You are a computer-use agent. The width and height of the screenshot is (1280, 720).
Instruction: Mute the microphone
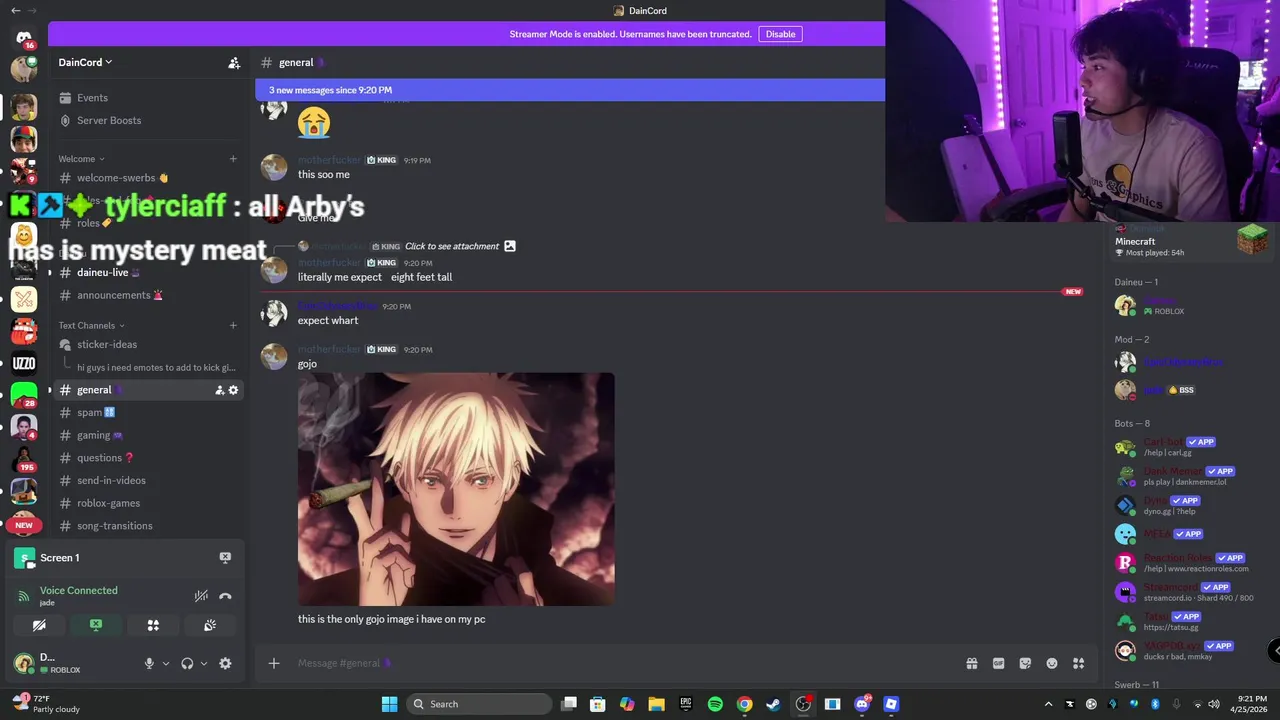[149, 663]
